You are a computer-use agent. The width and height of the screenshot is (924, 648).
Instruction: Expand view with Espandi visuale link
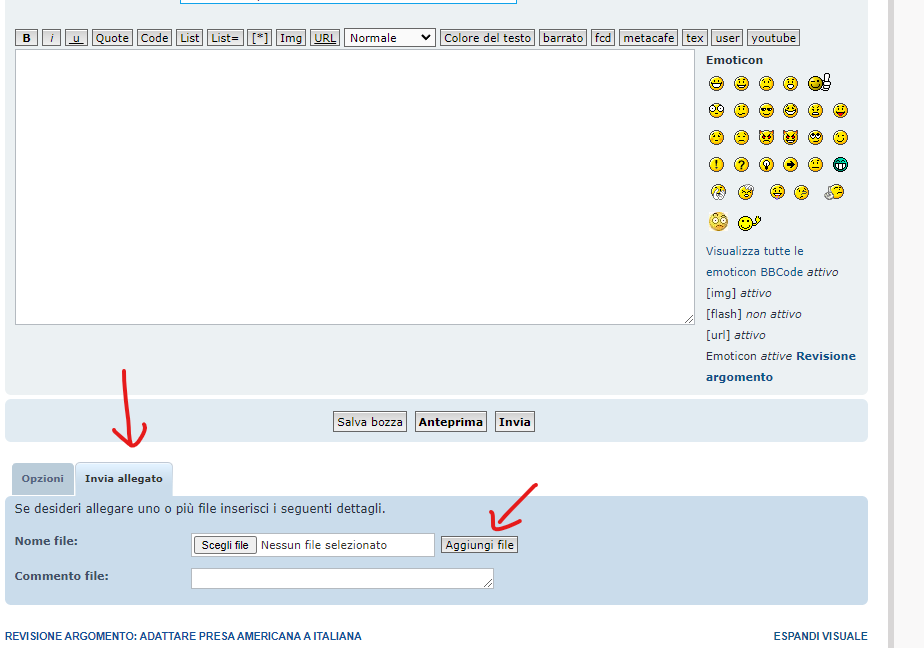click(x=820, y=636)
